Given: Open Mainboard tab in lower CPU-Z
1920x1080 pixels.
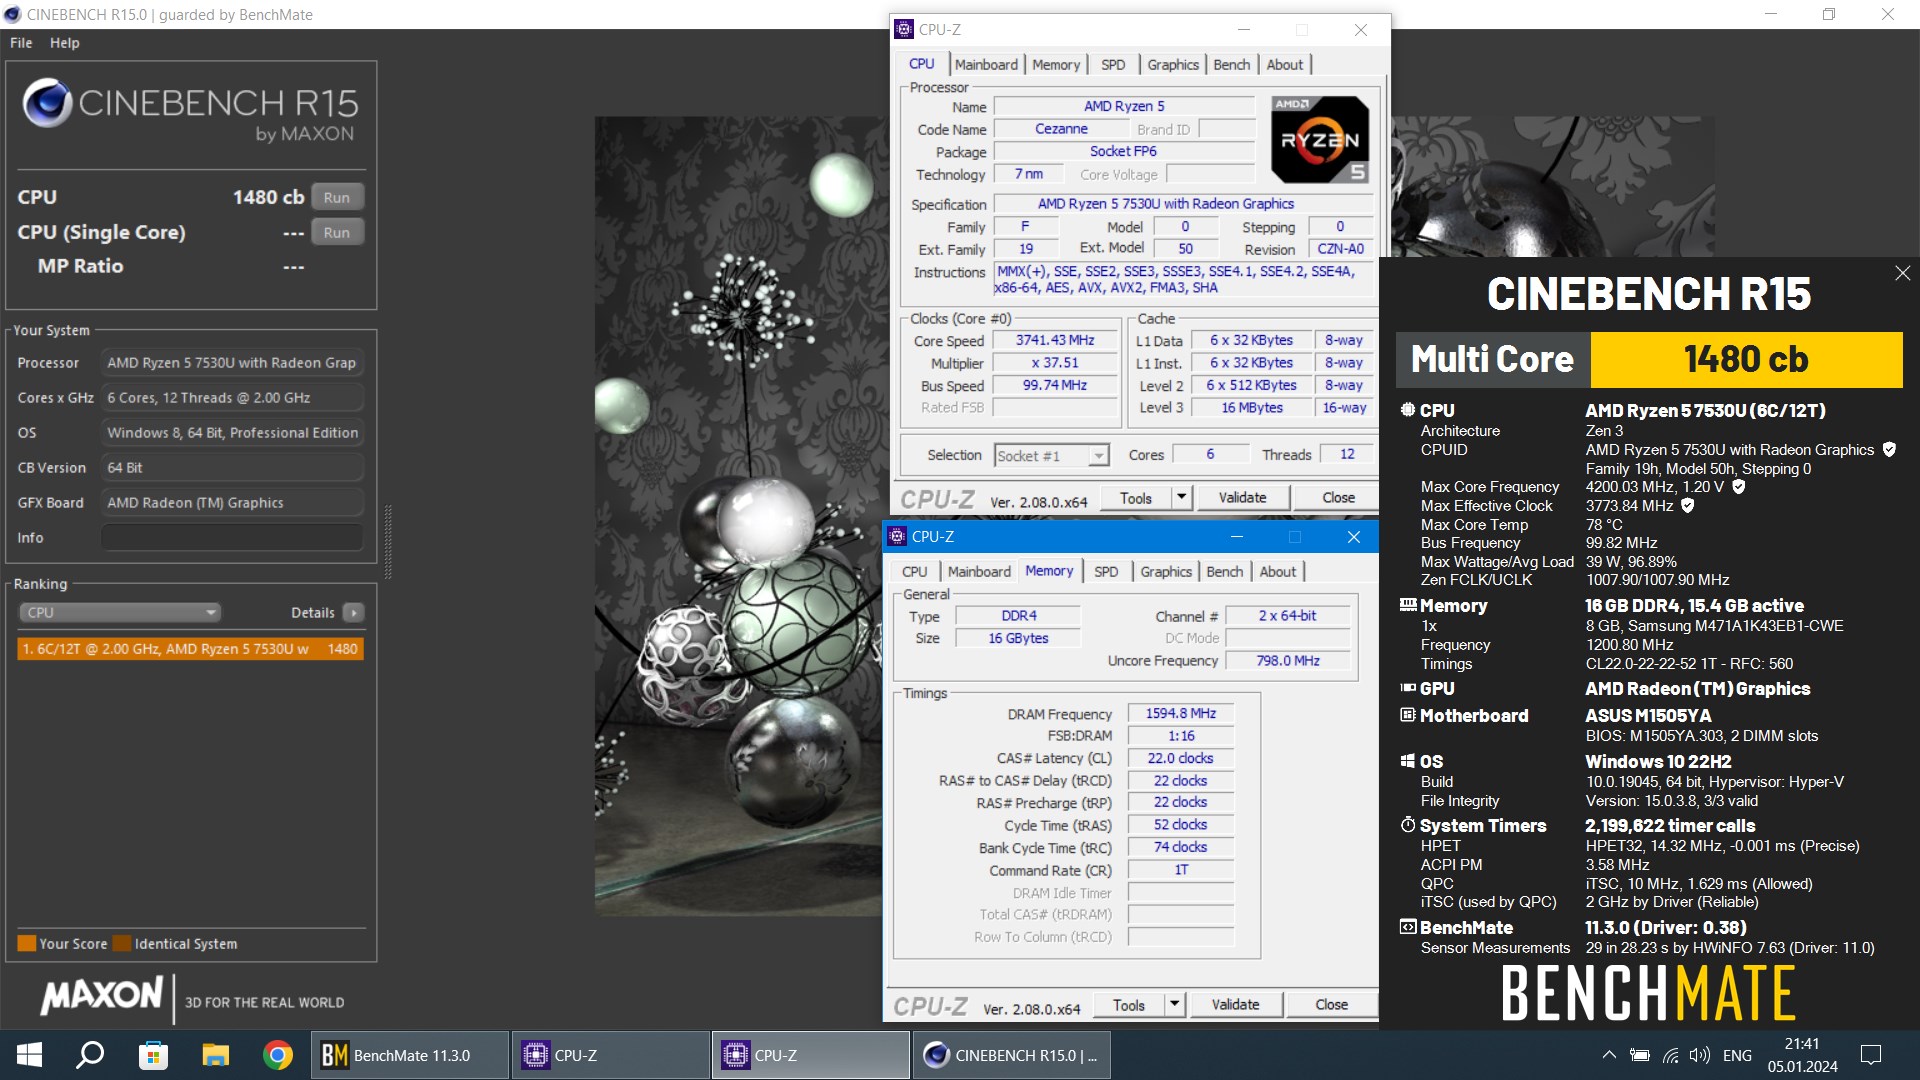Looking at the screenshot, I should (x=979, y=572).
